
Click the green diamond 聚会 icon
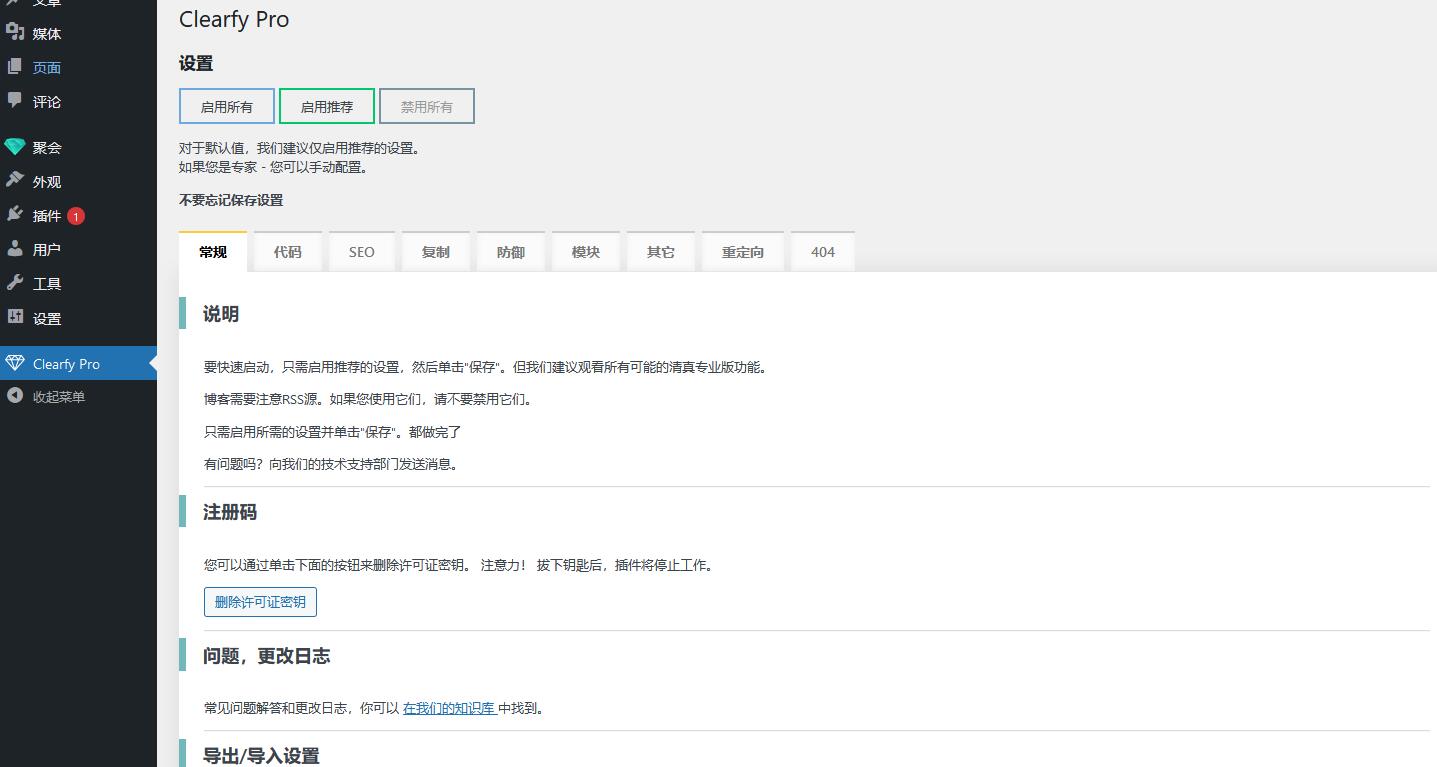[15, 147]
